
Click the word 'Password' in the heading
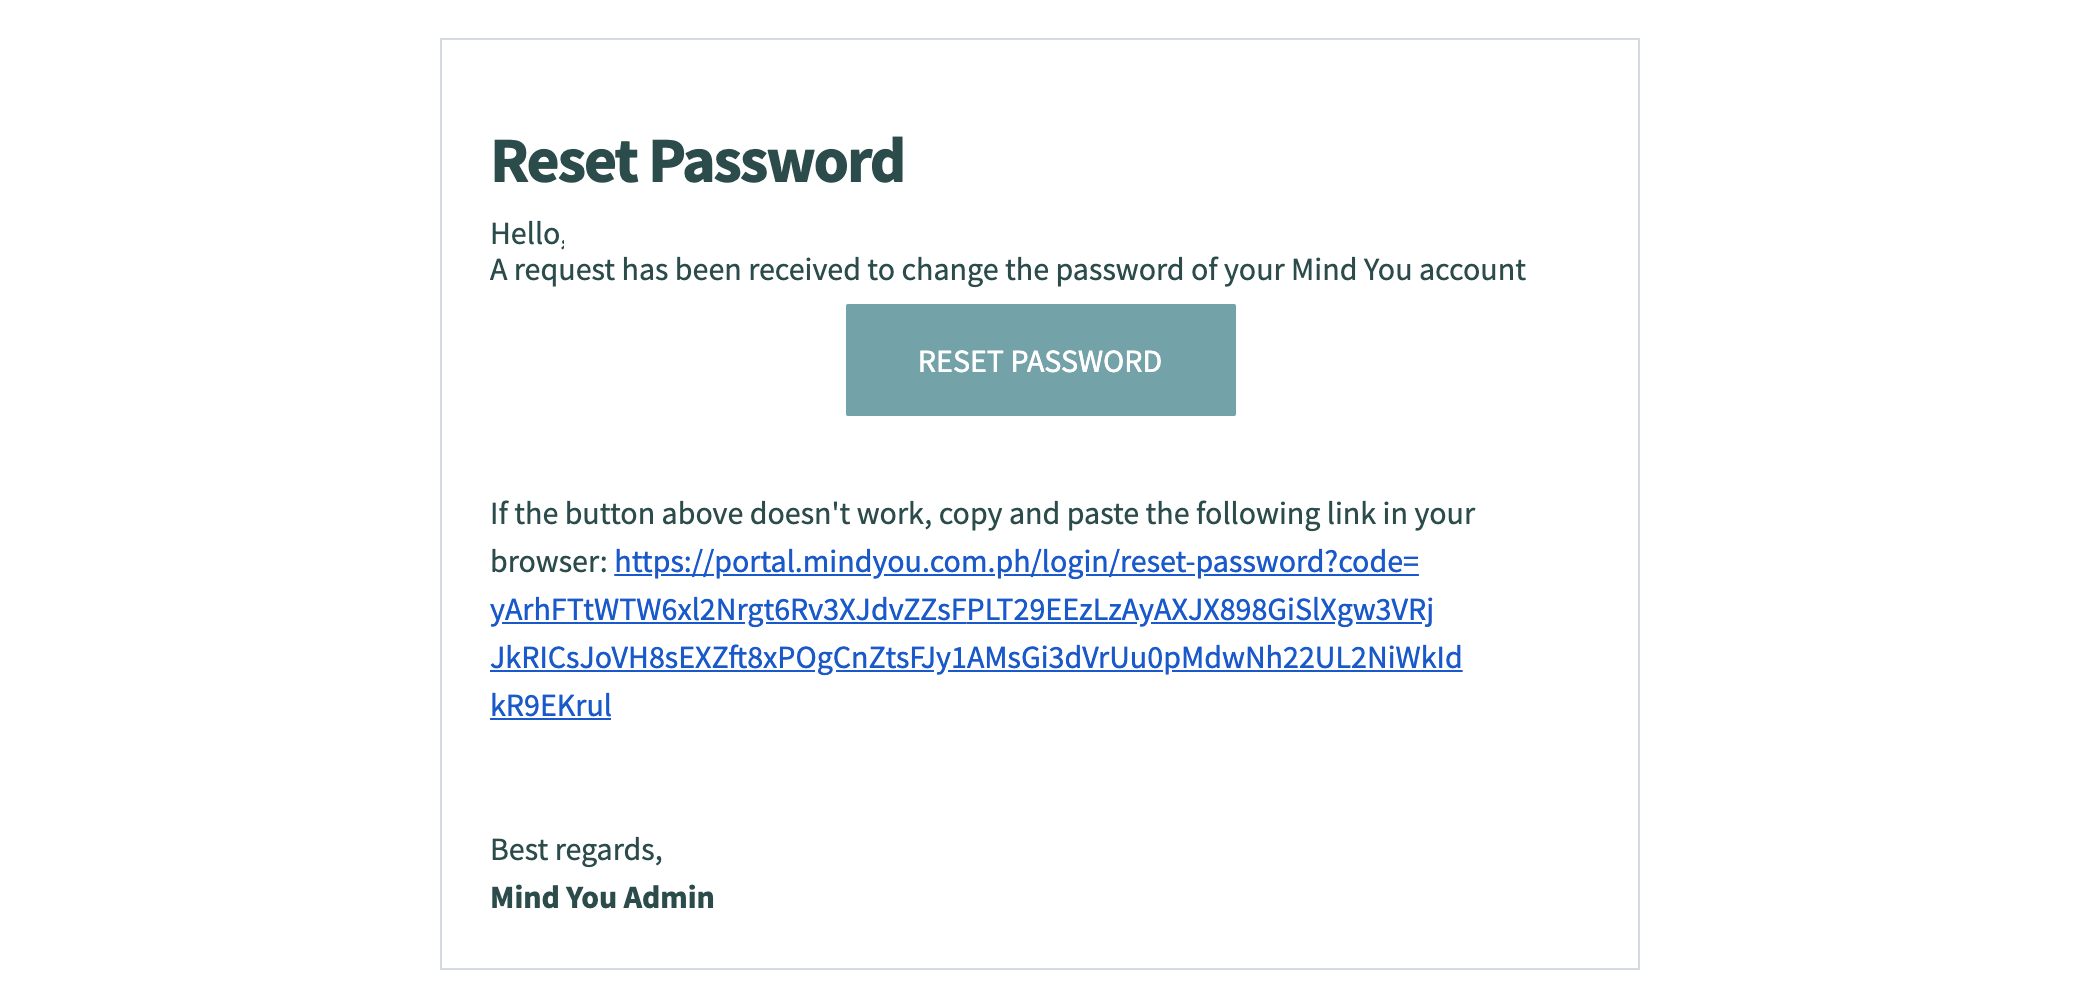tap(777, 161)
